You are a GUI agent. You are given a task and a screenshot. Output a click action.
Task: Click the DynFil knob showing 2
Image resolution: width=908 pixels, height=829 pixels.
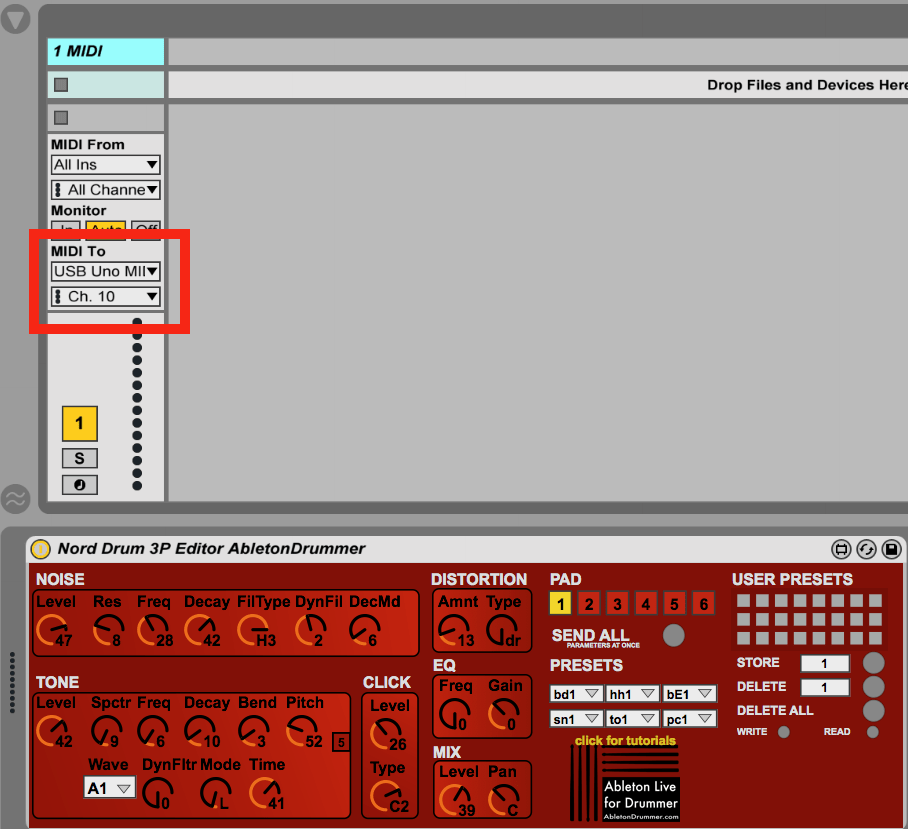(x=310, y=630)
